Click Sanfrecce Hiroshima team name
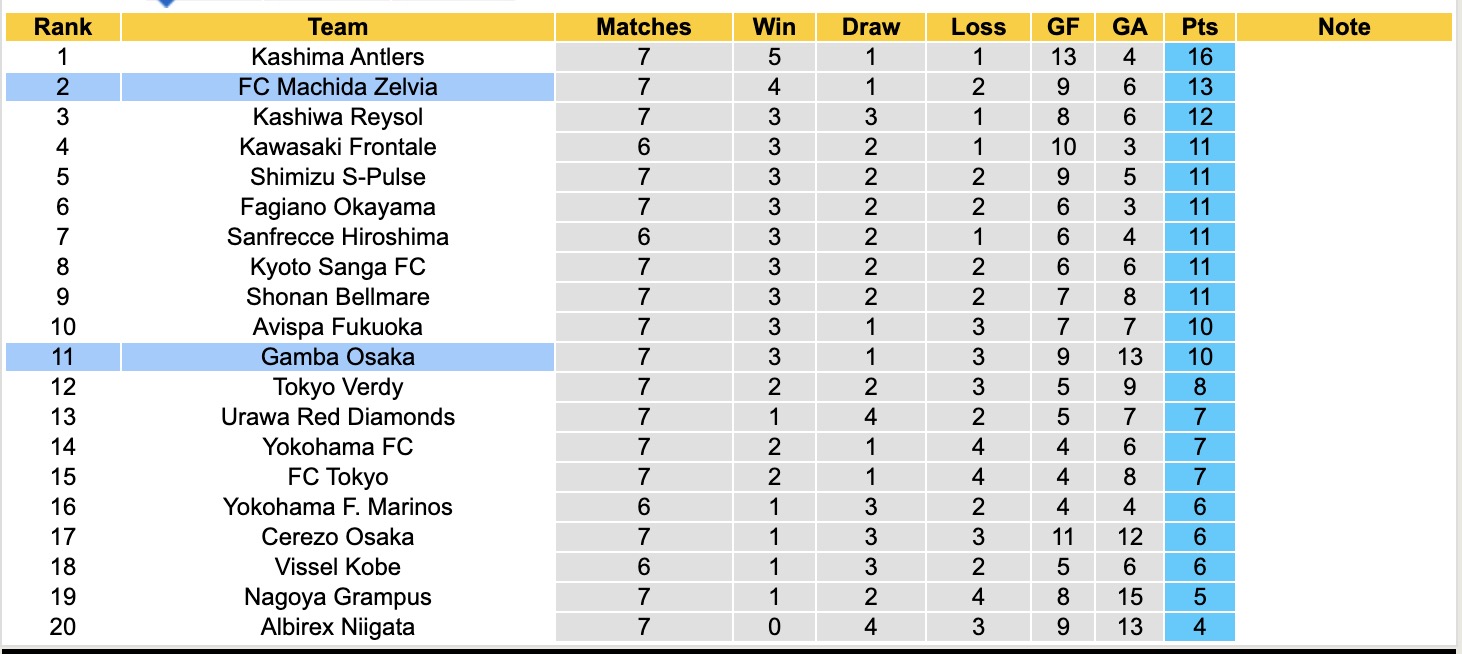The height and width of the screenshot is (654, 1462). coord(338,237)
